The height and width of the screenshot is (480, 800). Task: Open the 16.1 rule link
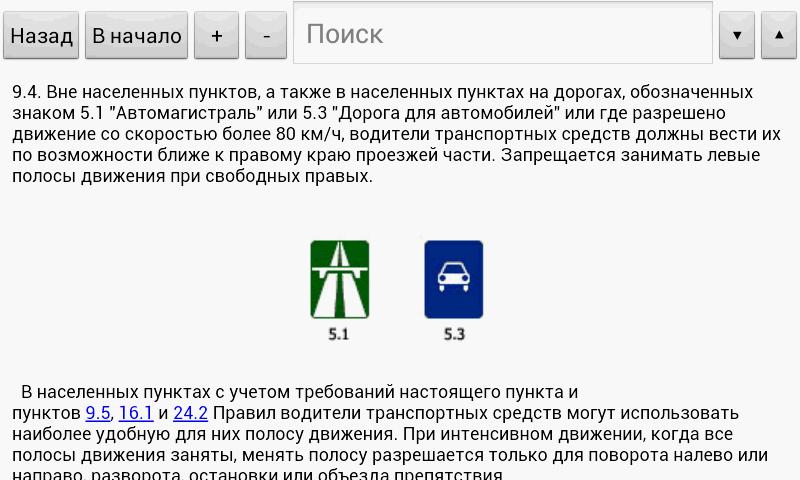[136, 413]
